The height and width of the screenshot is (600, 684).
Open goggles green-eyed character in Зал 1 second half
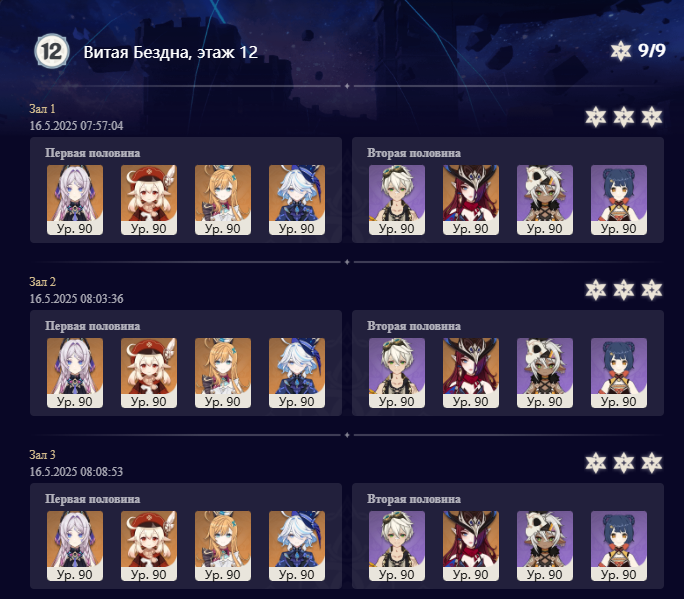[x=397, y=200]
